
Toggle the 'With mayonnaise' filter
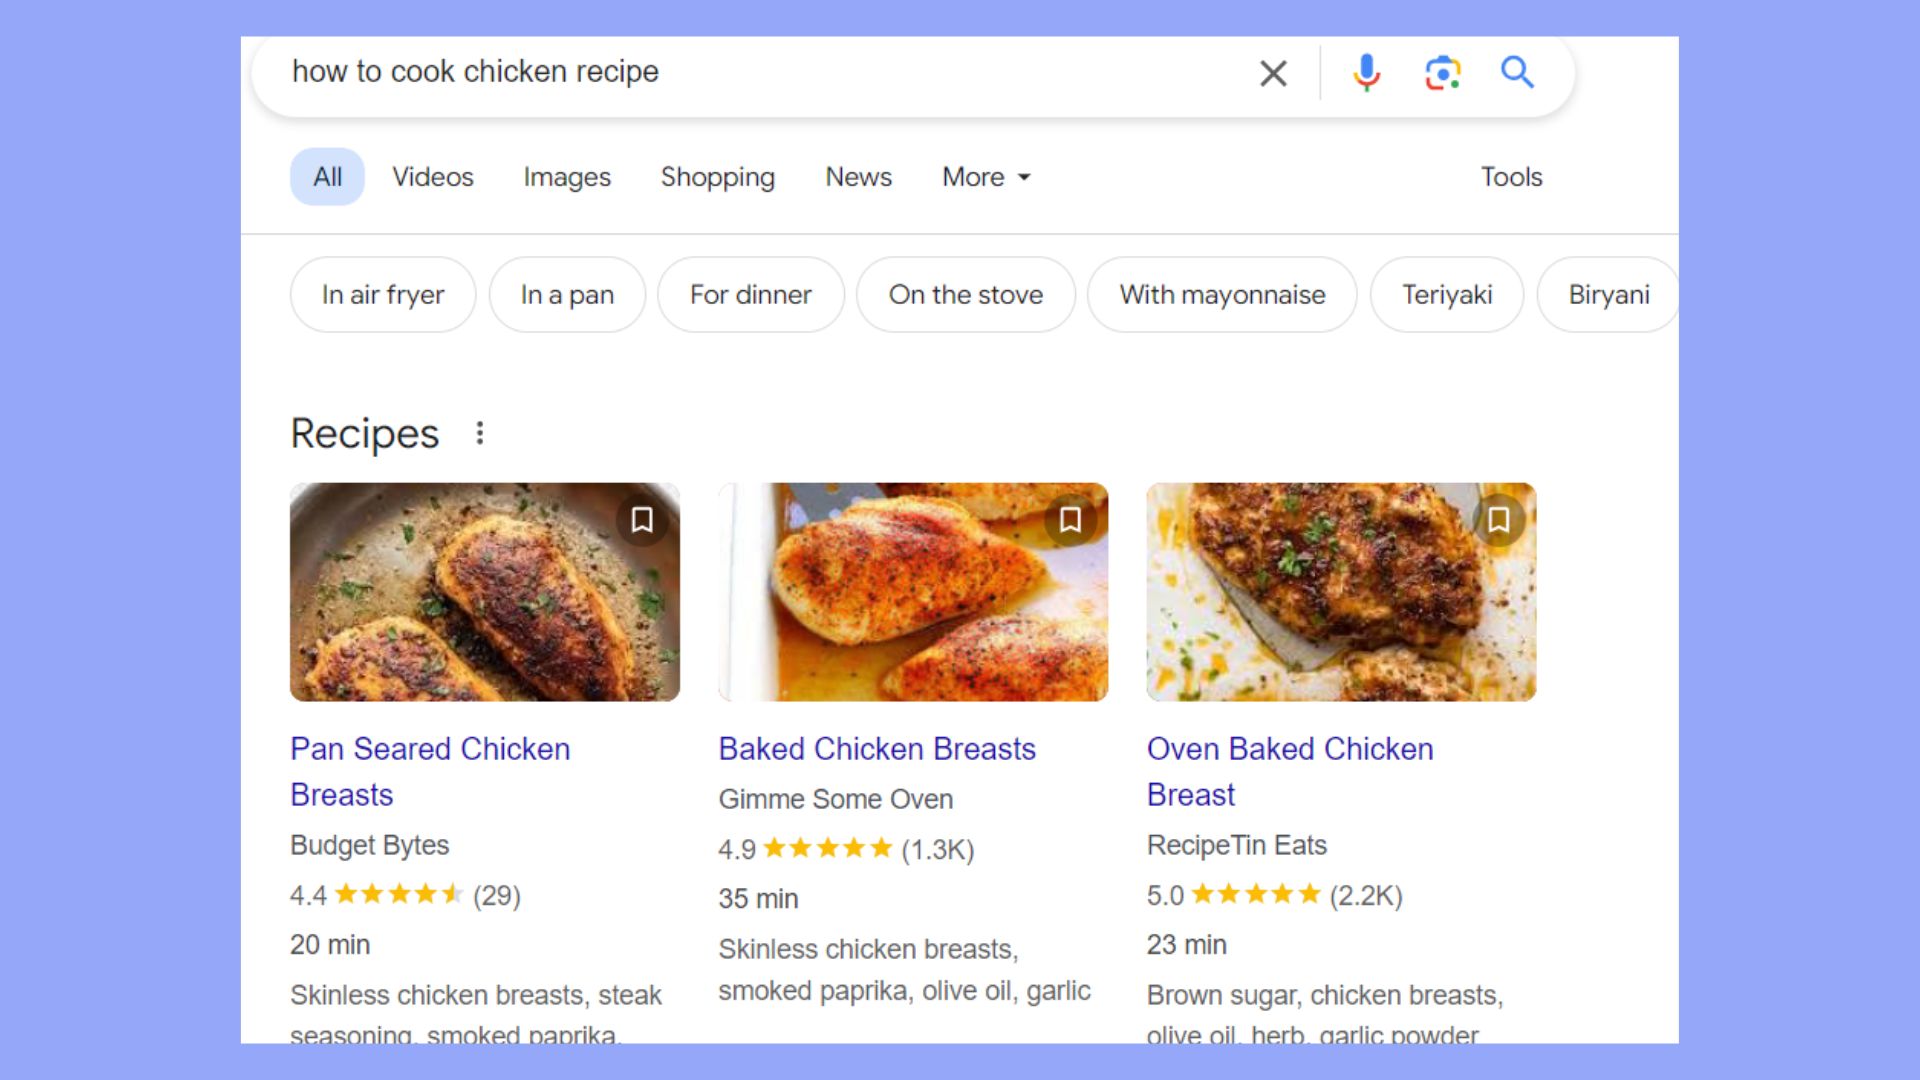[x=1221, y=294]
